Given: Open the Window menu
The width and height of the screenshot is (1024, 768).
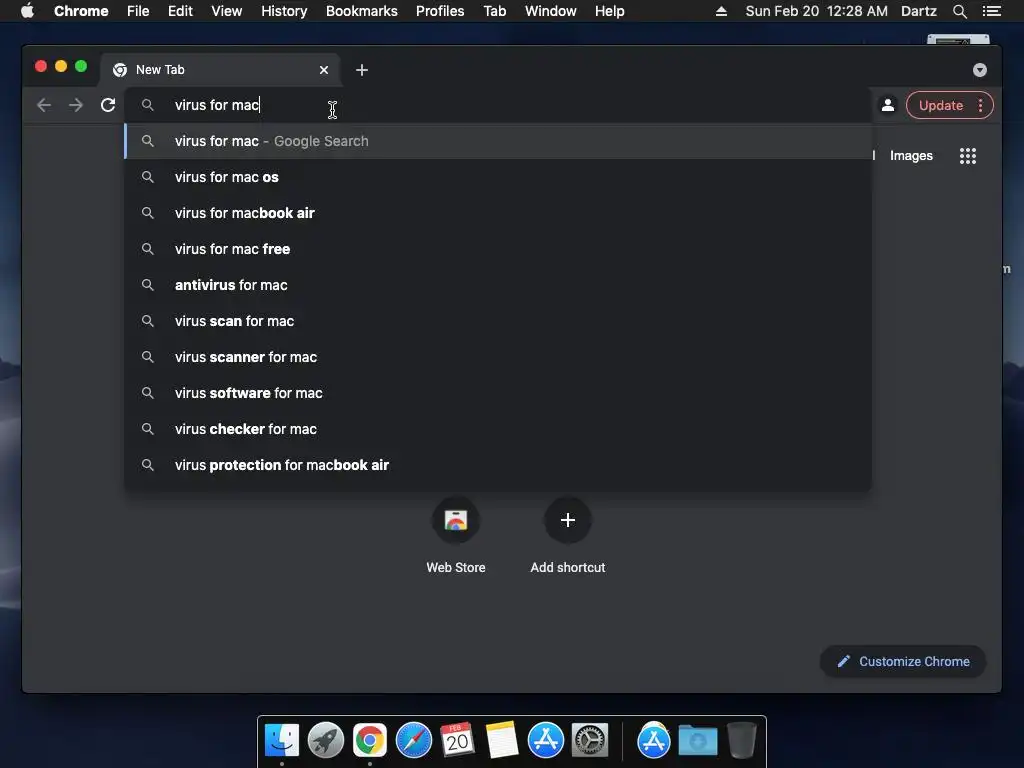Looking at the screenshot, I should tap(551, 11).
